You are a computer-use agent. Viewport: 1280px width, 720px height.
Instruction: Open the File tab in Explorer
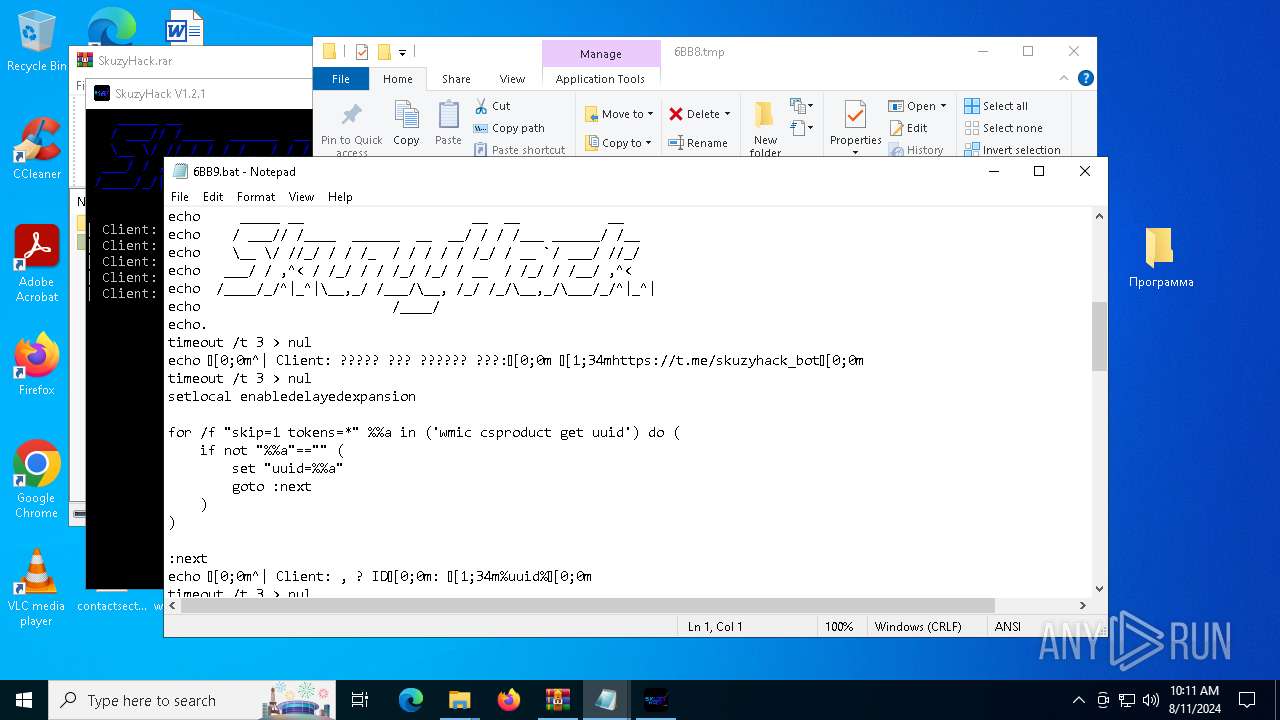coord(341,79)
